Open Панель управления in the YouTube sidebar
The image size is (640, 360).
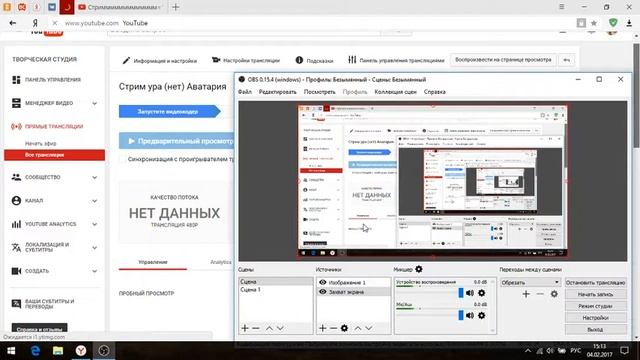click(52, 80)
